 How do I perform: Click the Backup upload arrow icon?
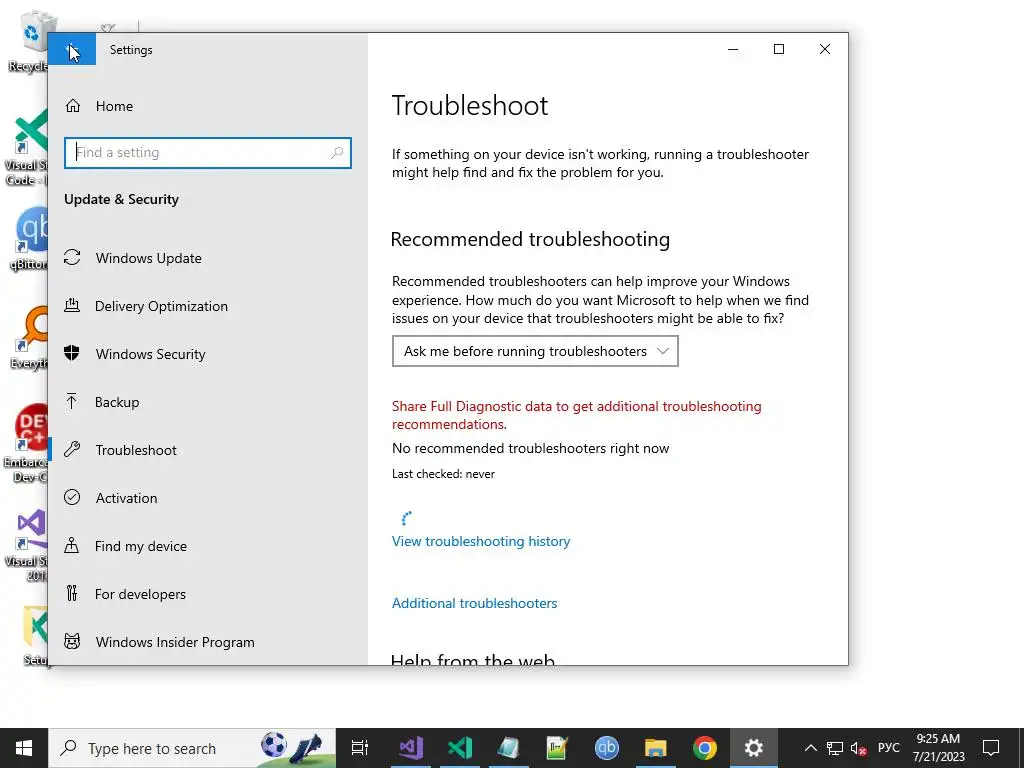[x=72, y=401]
